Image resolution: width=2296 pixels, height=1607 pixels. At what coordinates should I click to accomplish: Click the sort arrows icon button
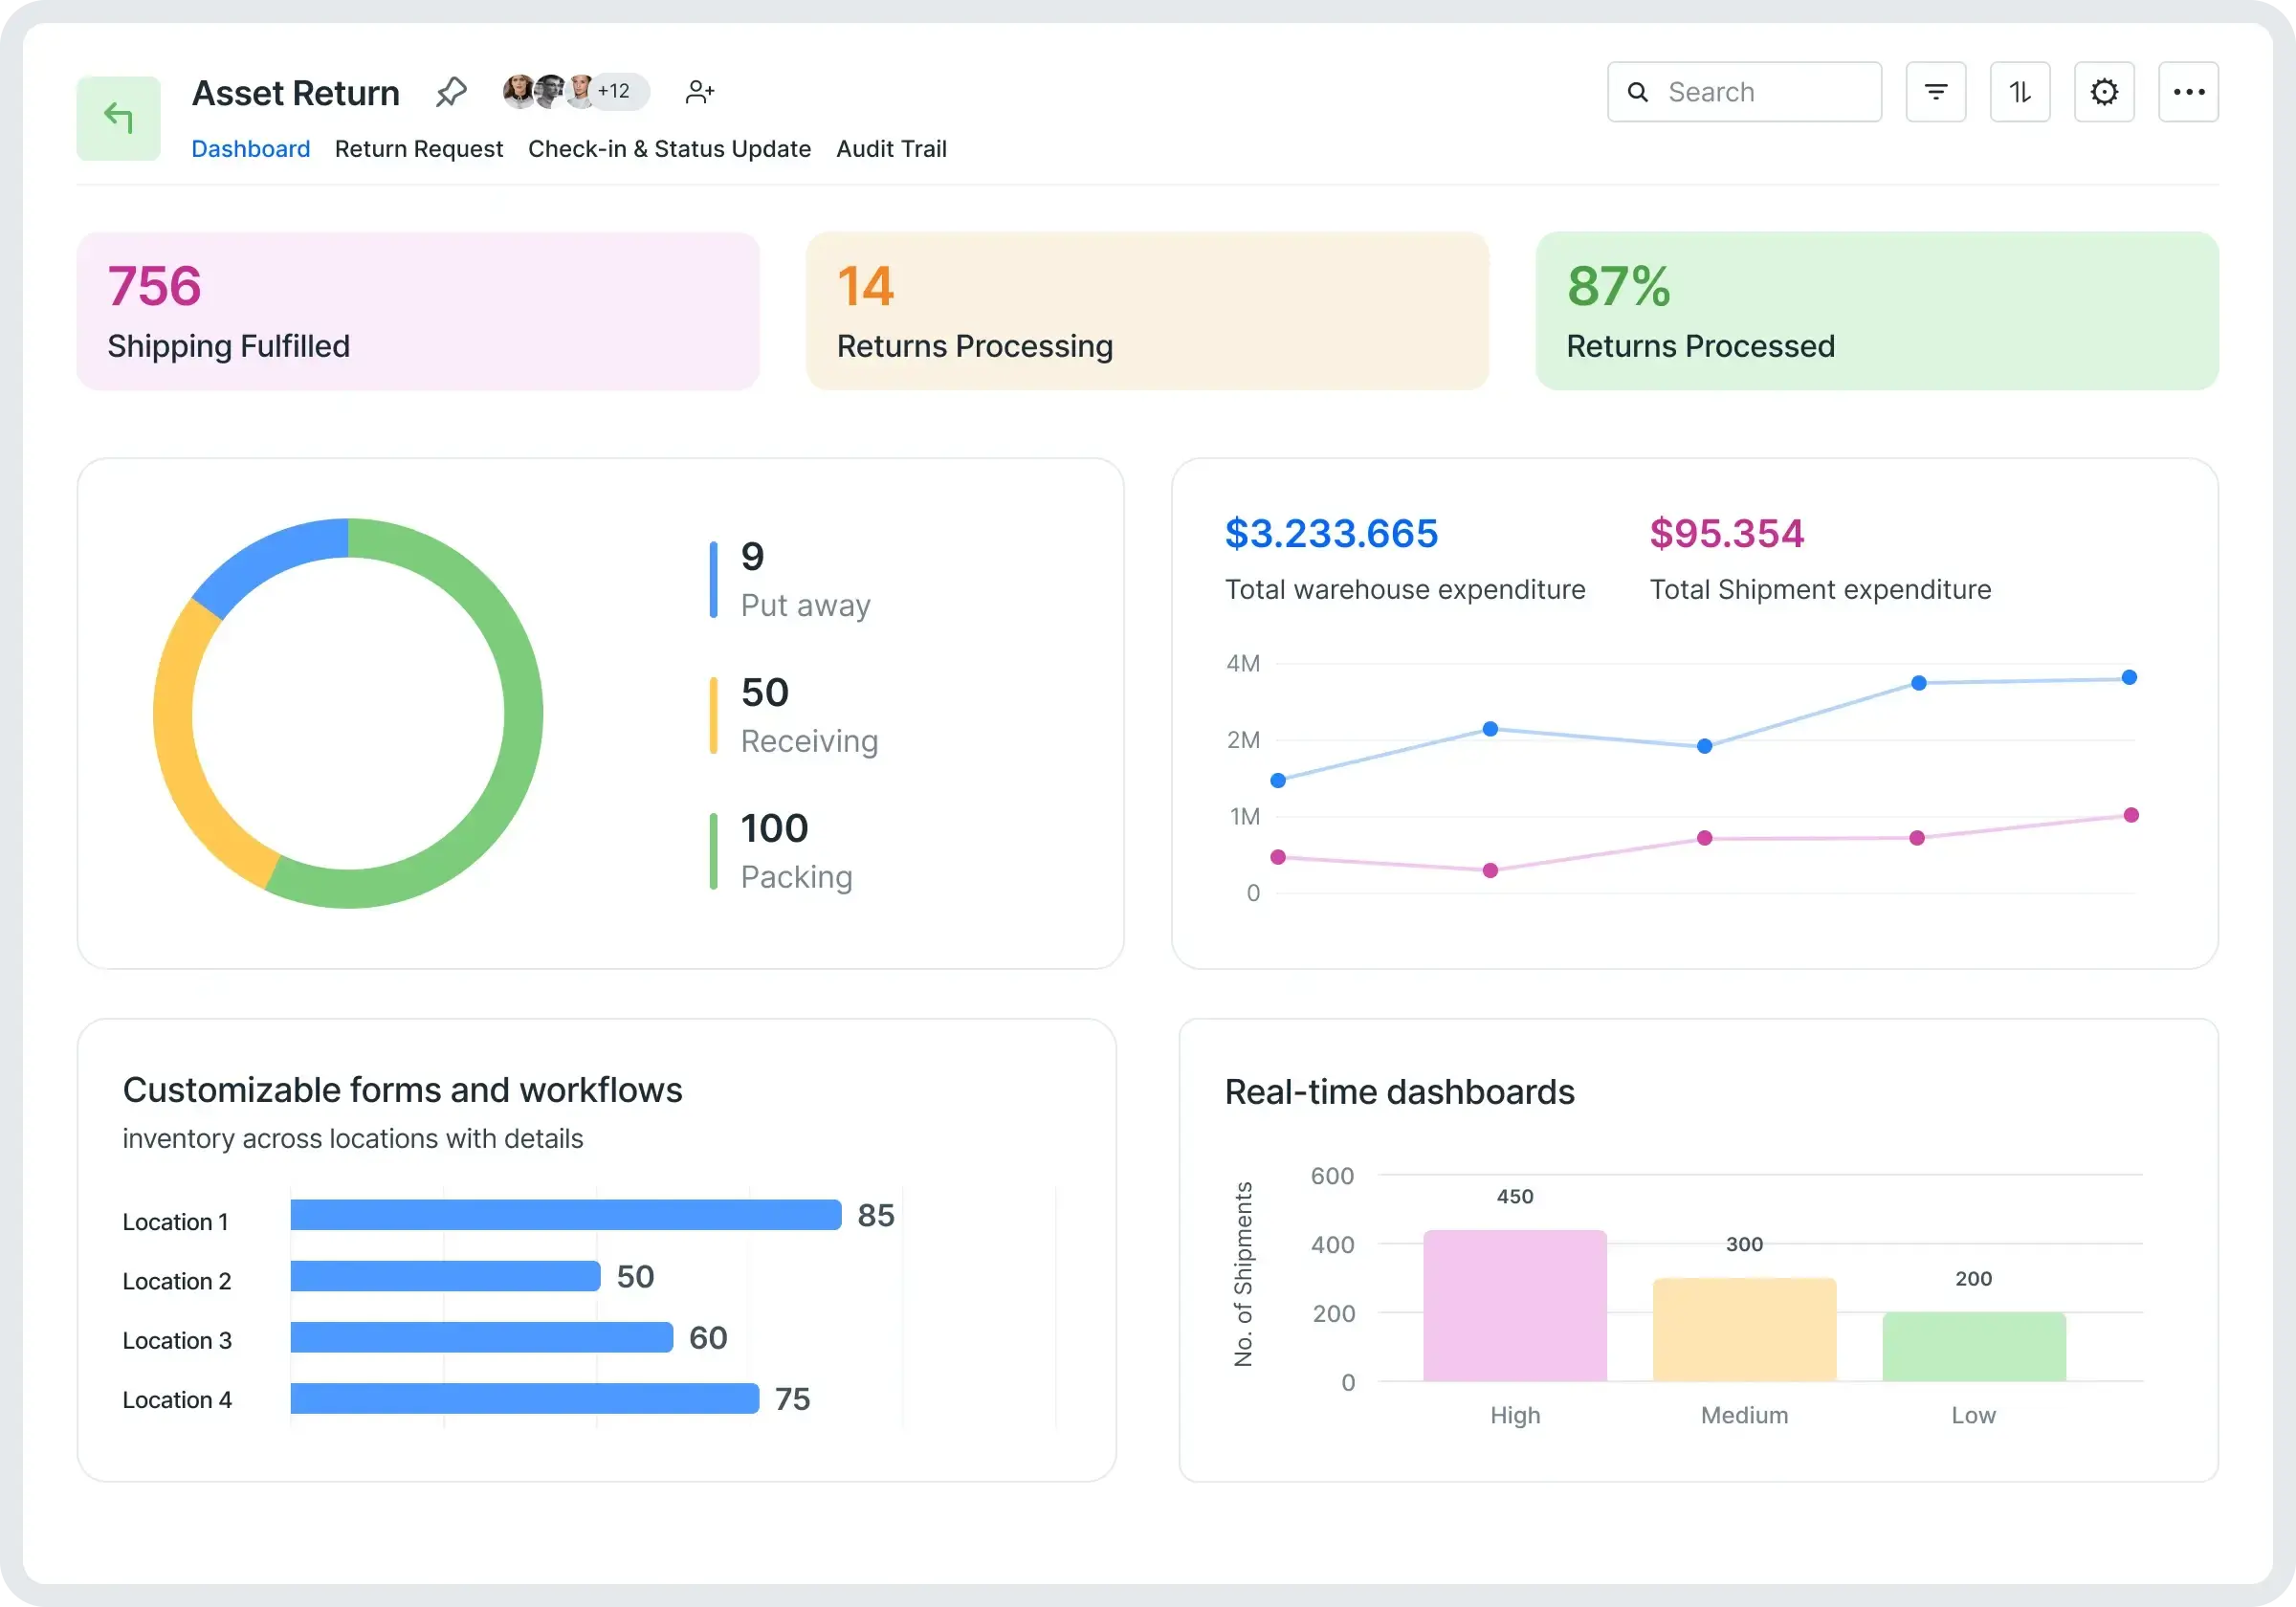pos(2019,92)
